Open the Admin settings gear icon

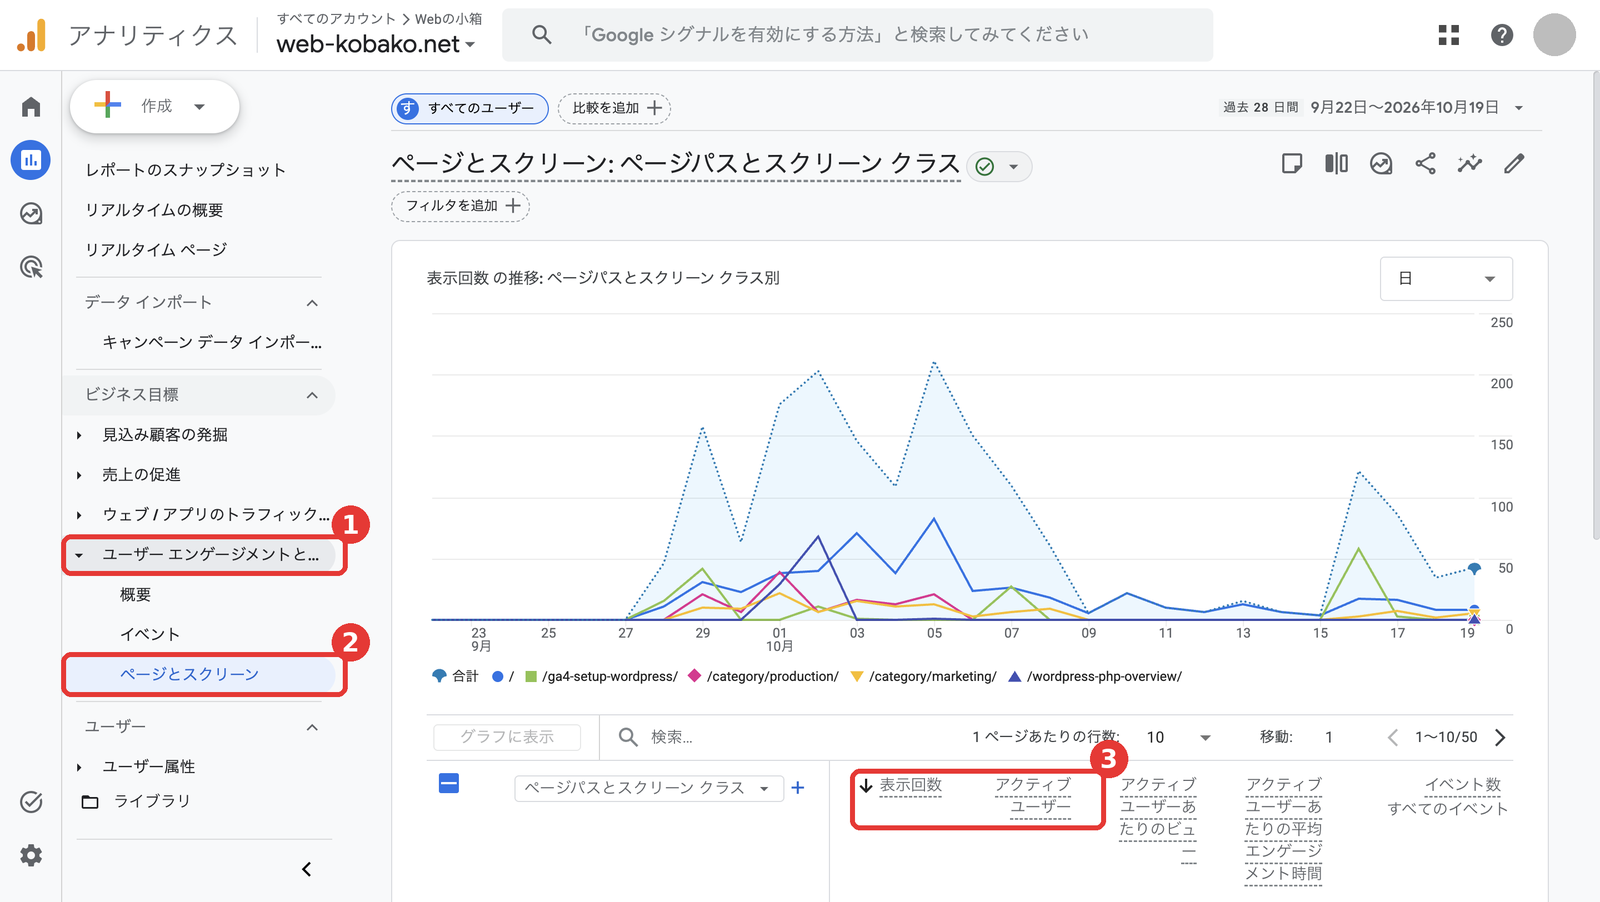[x=31, y=855]
